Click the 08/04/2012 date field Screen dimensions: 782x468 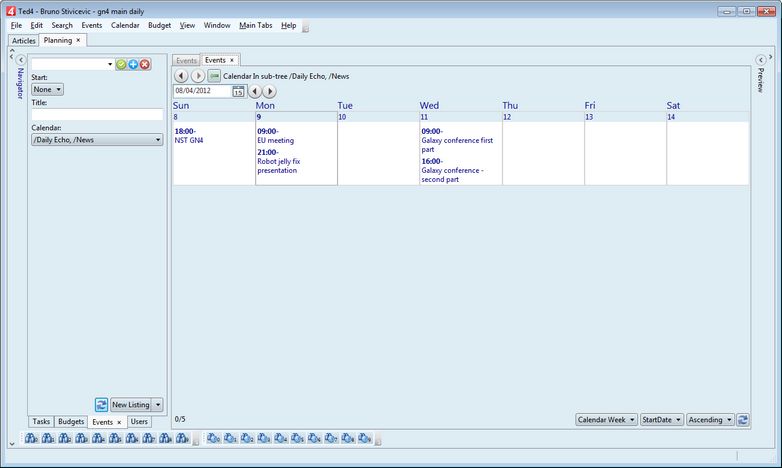pos(202,91)
